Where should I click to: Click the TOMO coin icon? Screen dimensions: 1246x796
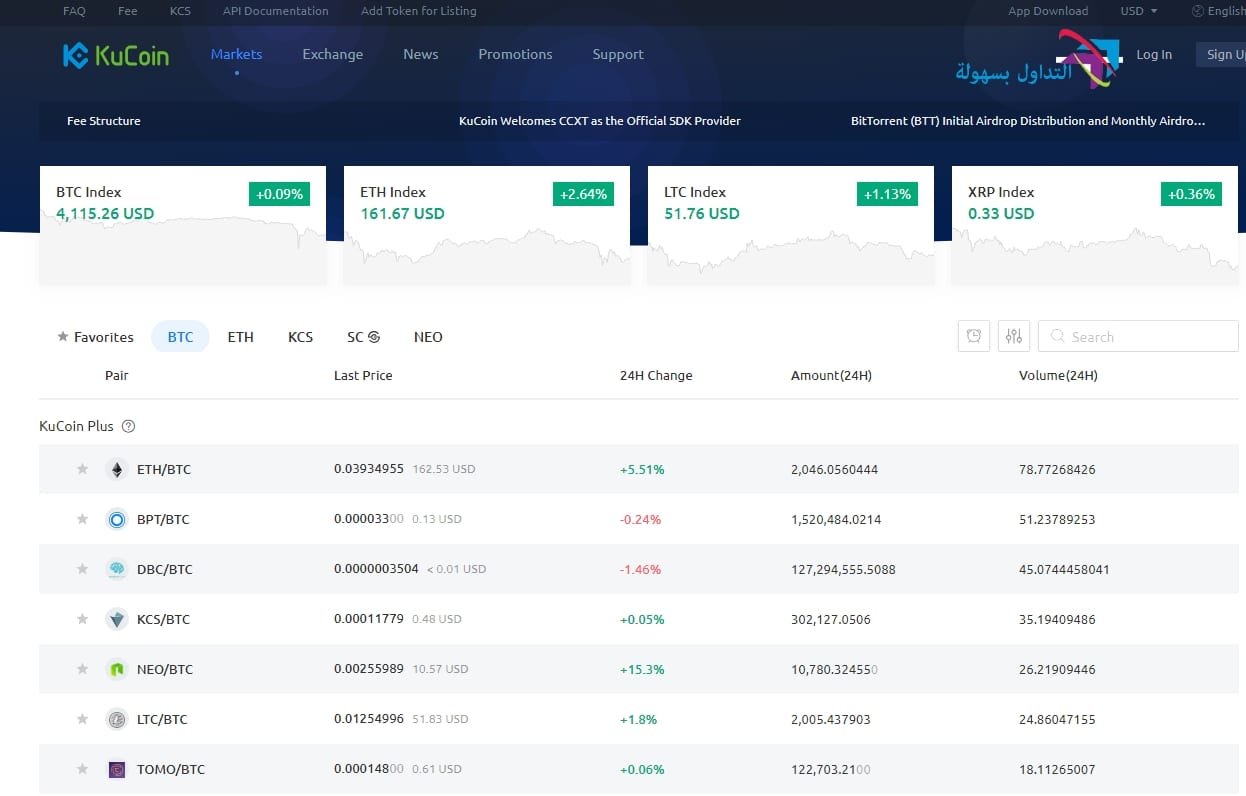[x=117, y=769]
